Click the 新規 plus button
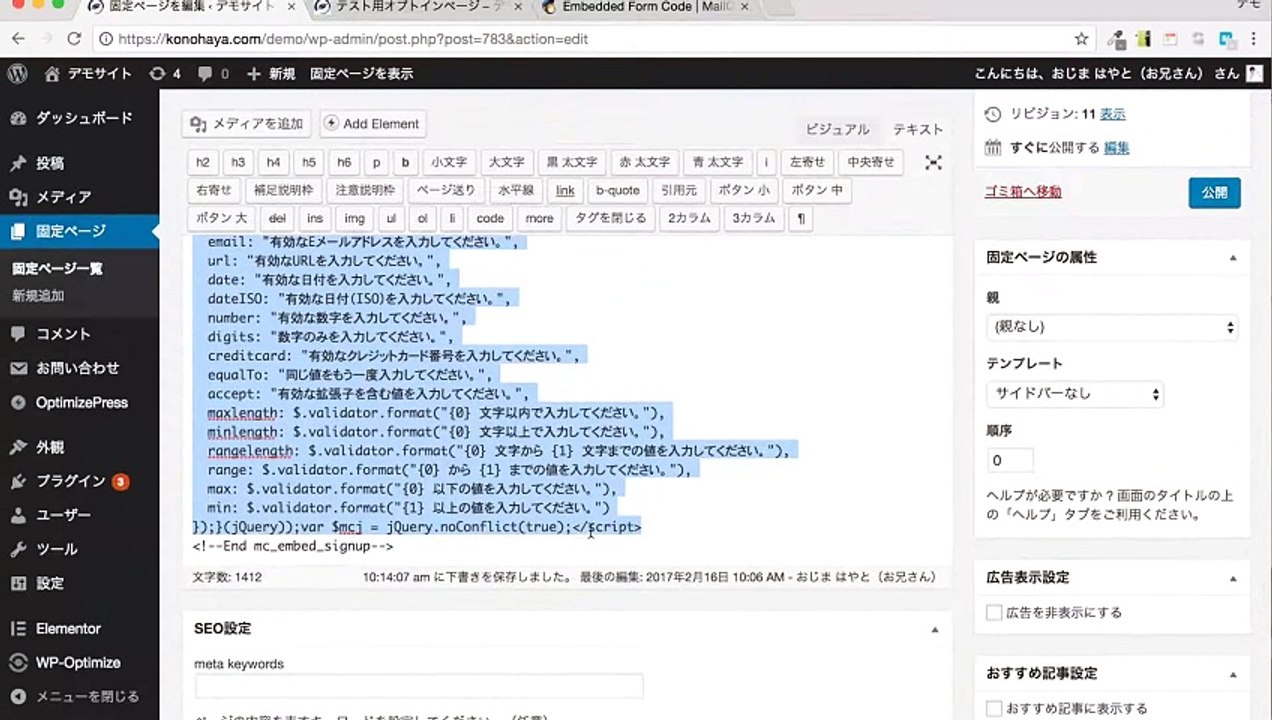The width and height of the screenshot is (1272, 720). pos(271,73)
